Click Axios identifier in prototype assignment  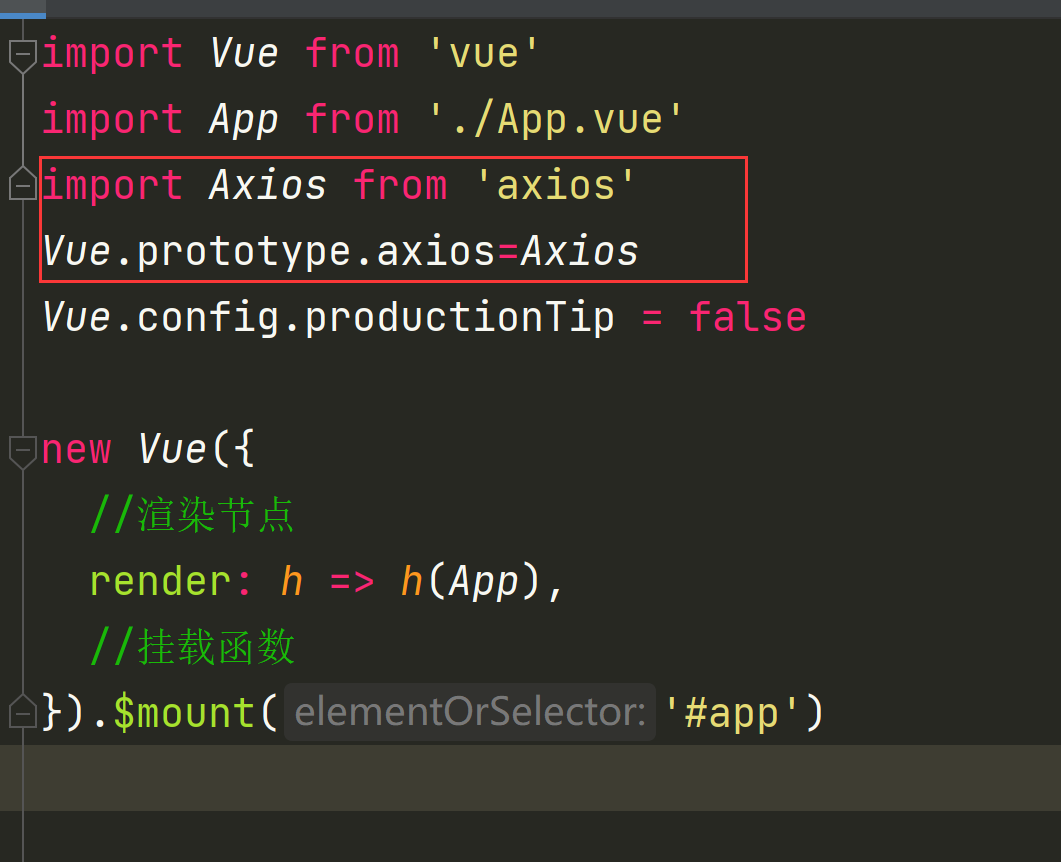[x=579, y=252]
